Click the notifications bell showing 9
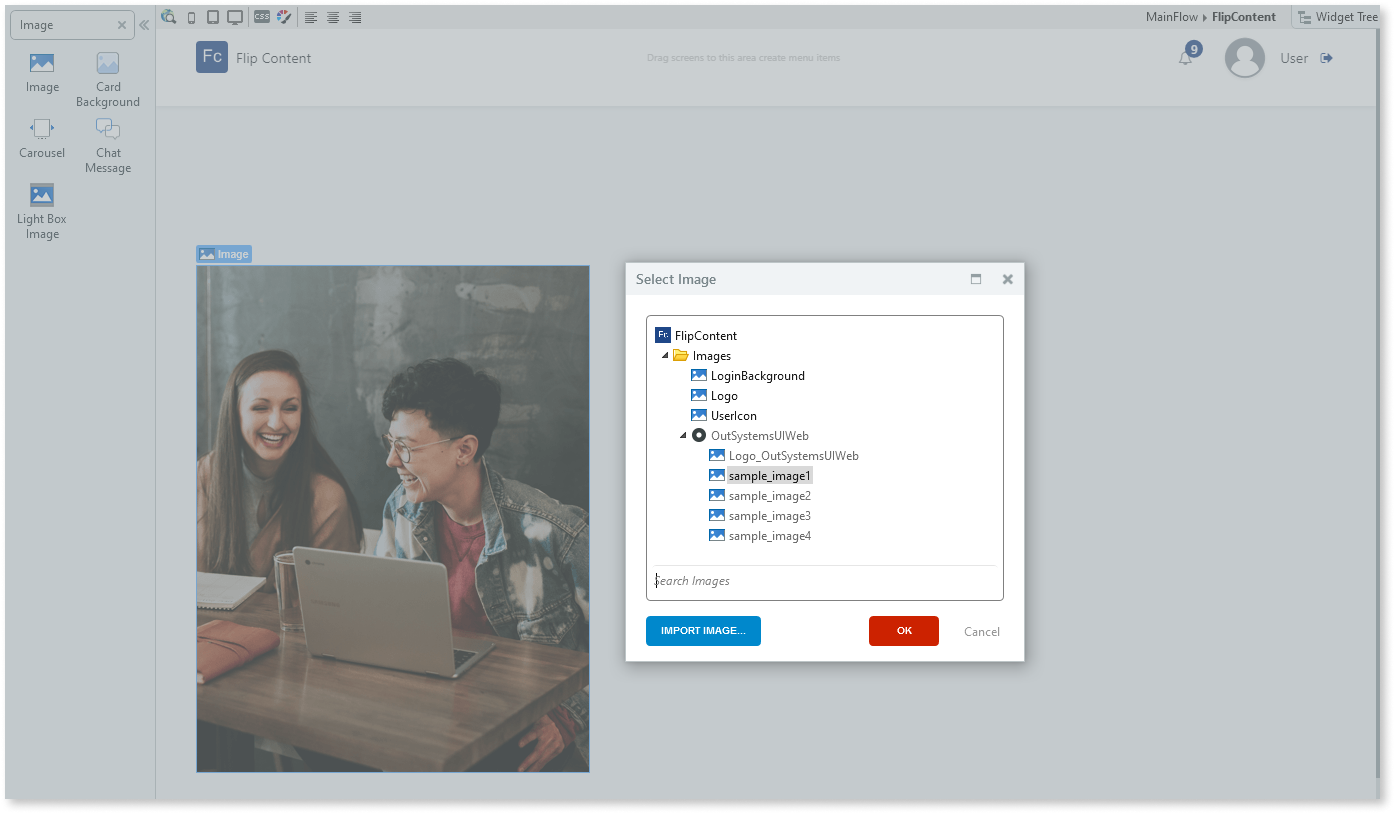The width and height of the screenshot is (1395, 814). (1185, 58)
